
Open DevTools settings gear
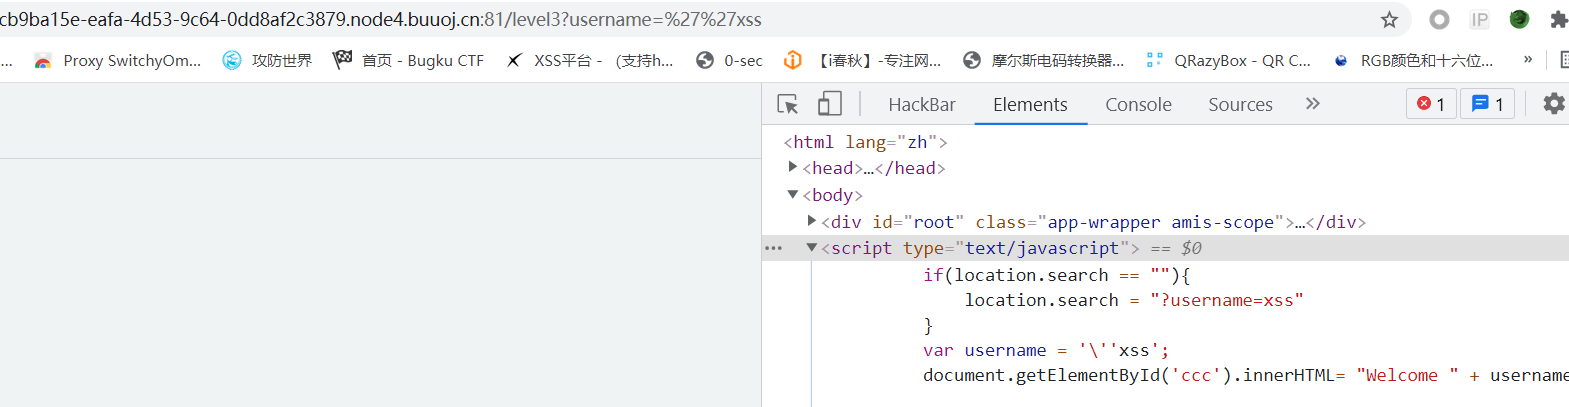1553,104
